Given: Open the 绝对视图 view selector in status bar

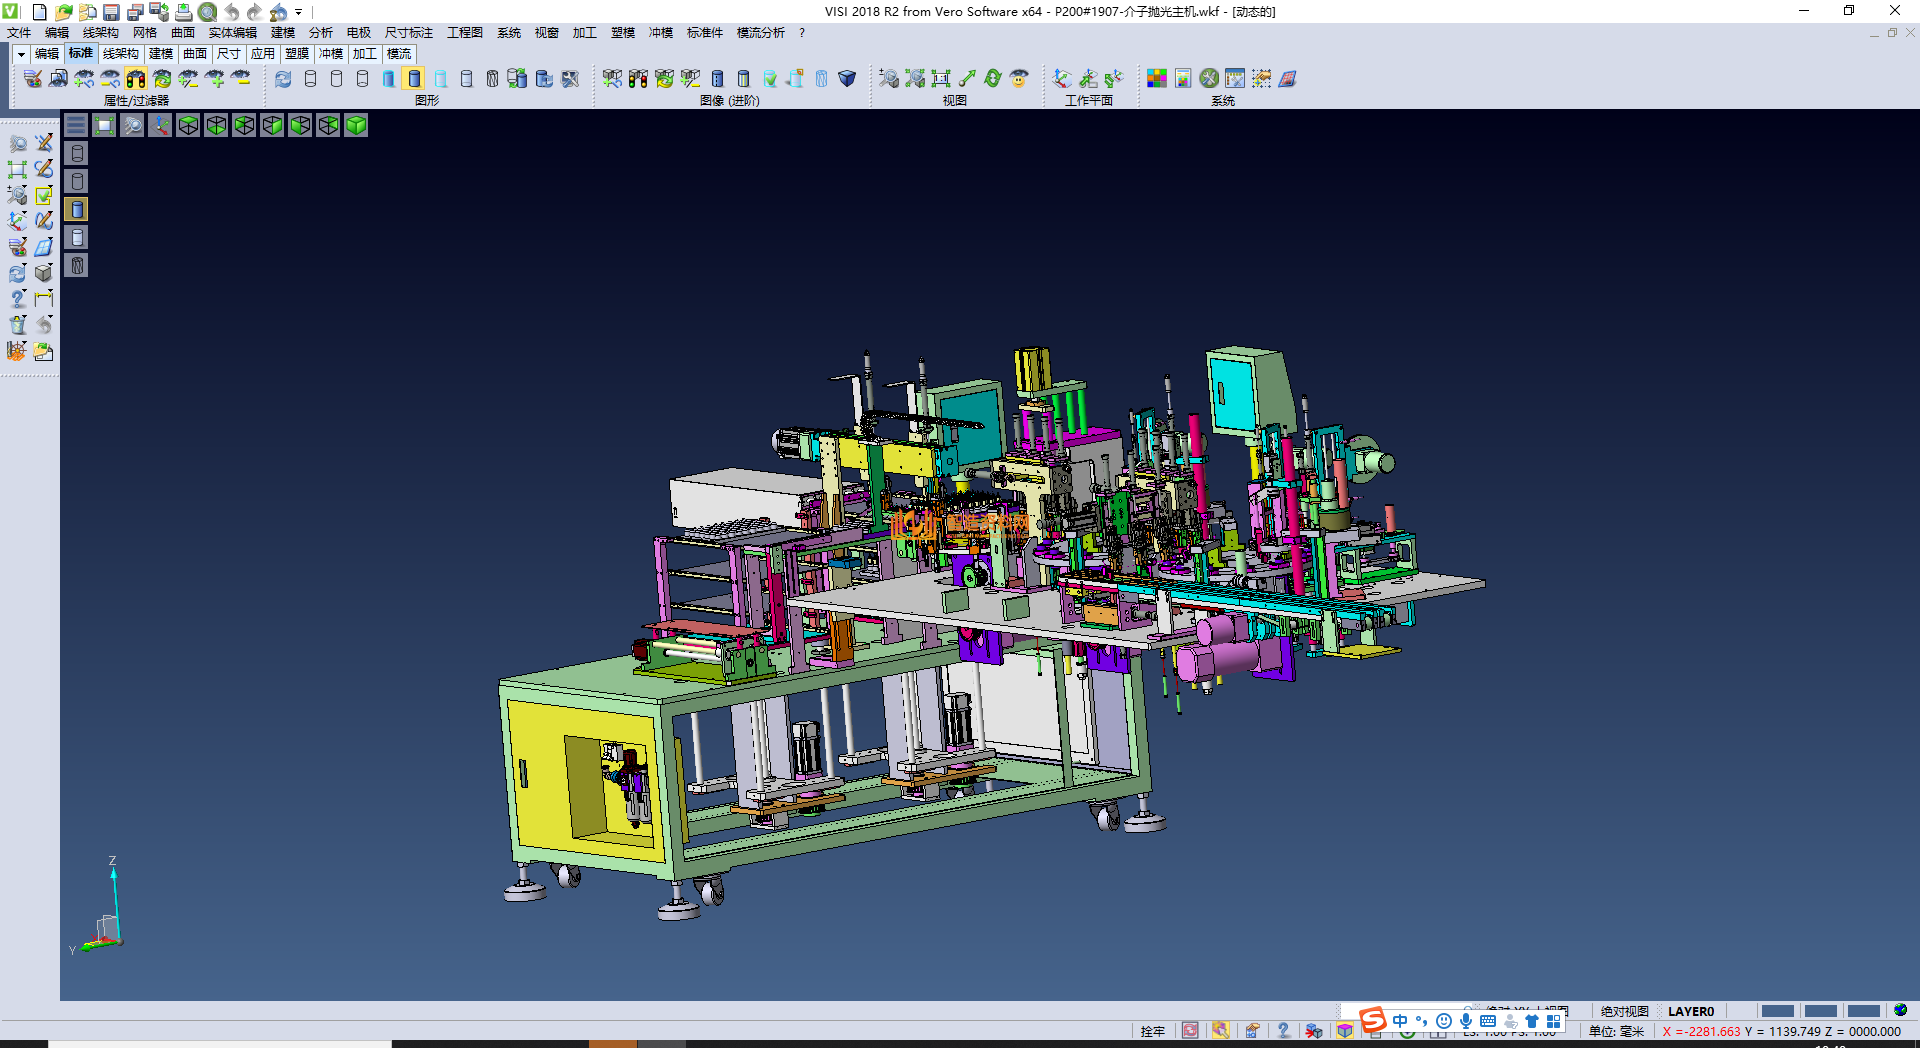Looking at the screenshot, I should 1624,1011.
